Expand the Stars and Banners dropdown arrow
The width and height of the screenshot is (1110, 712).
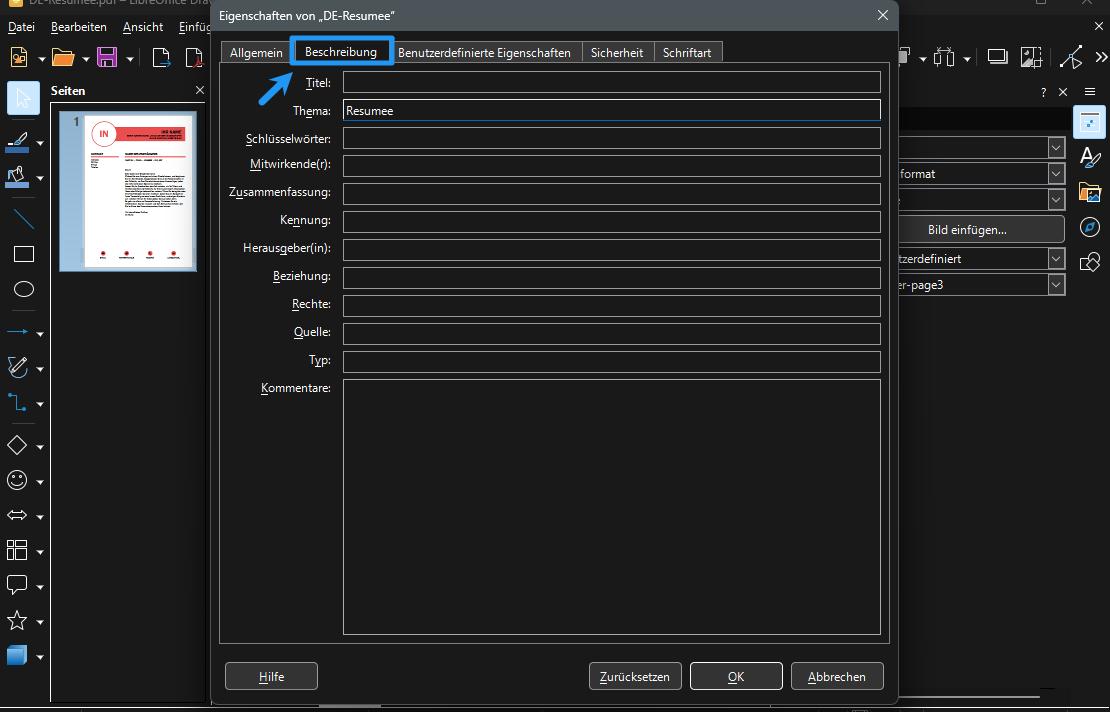pos(40,622)
